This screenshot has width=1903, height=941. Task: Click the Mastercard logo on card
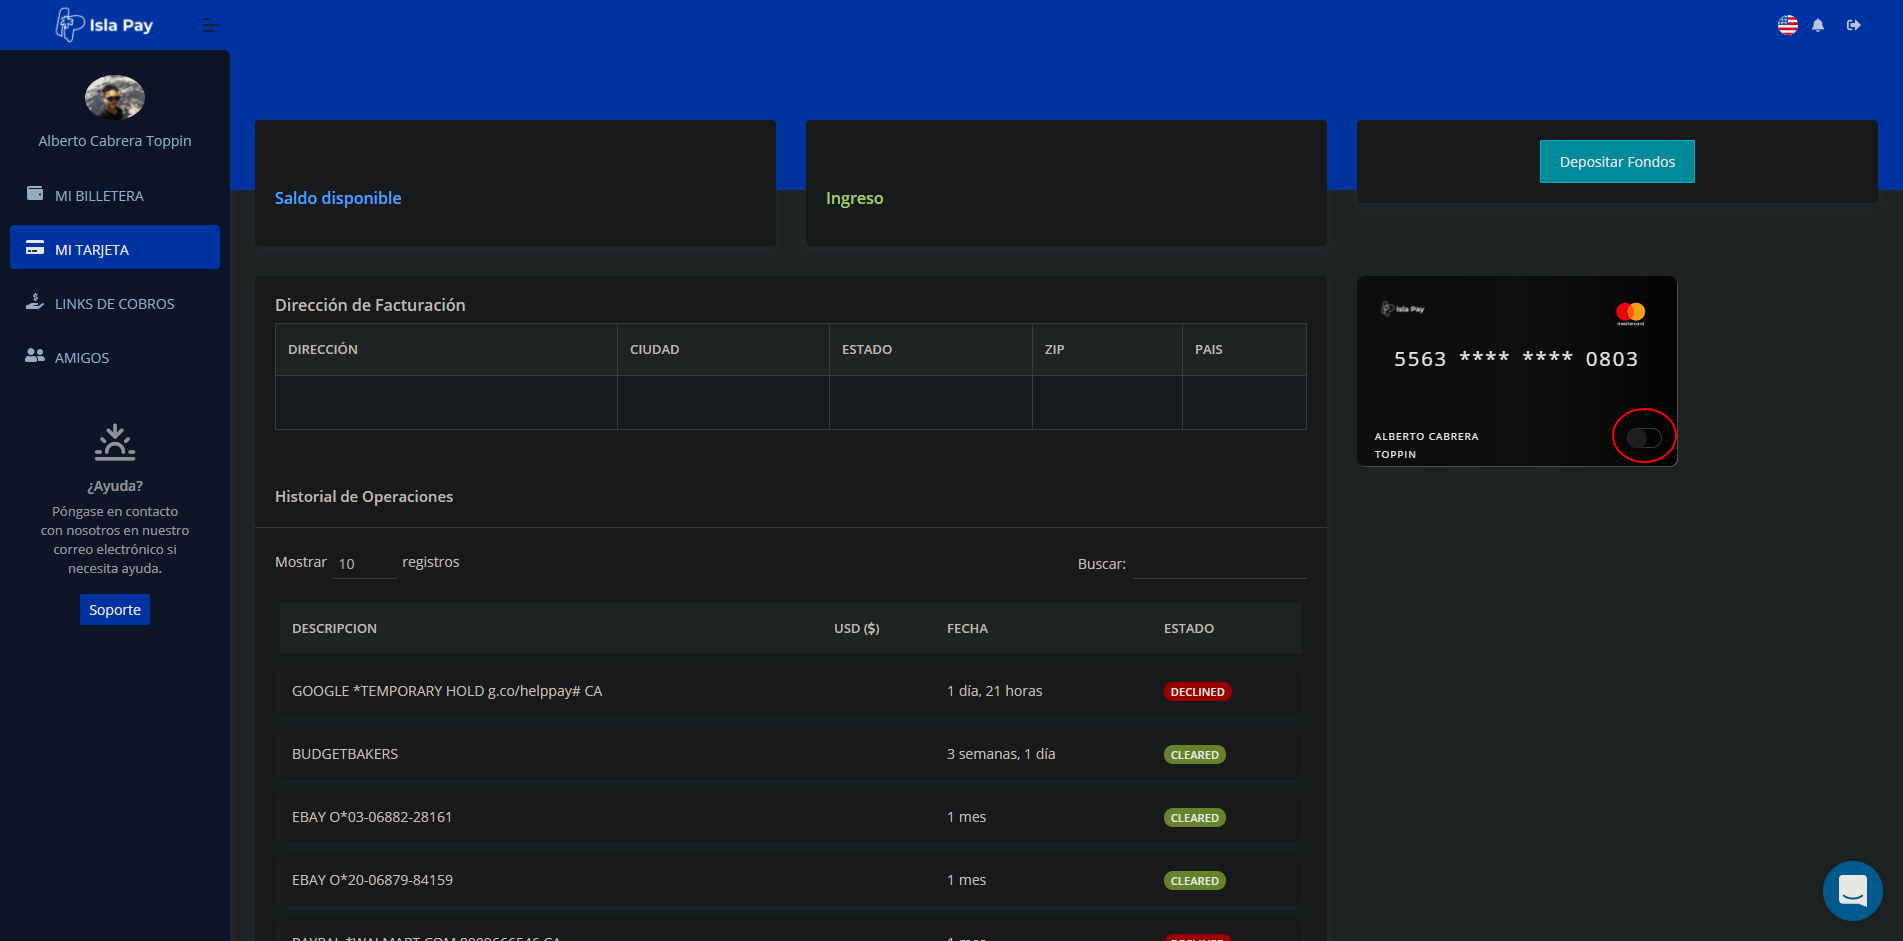(1630, 313)
